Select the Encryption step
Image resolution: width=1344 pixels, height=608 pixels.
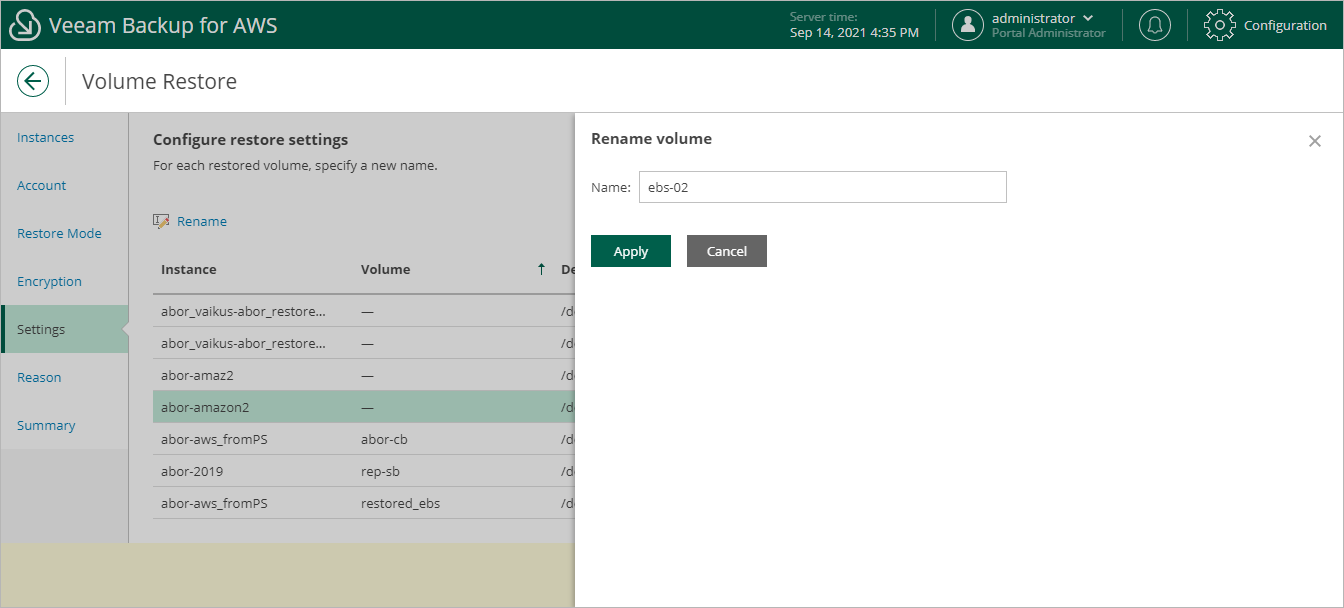pos(49,281)
